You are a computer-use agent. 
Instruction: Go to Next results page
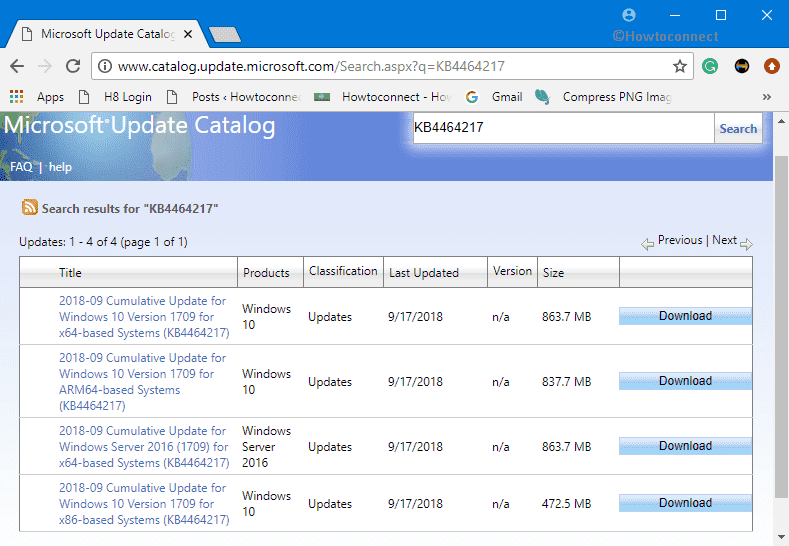[724, 240]
